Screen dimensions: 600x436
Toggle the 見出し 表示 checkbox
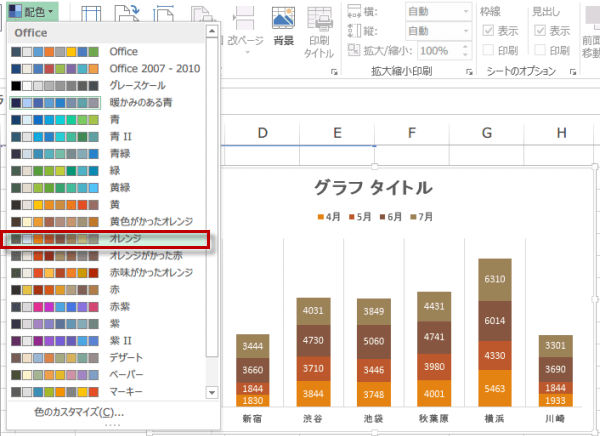(x=542, y=31)
